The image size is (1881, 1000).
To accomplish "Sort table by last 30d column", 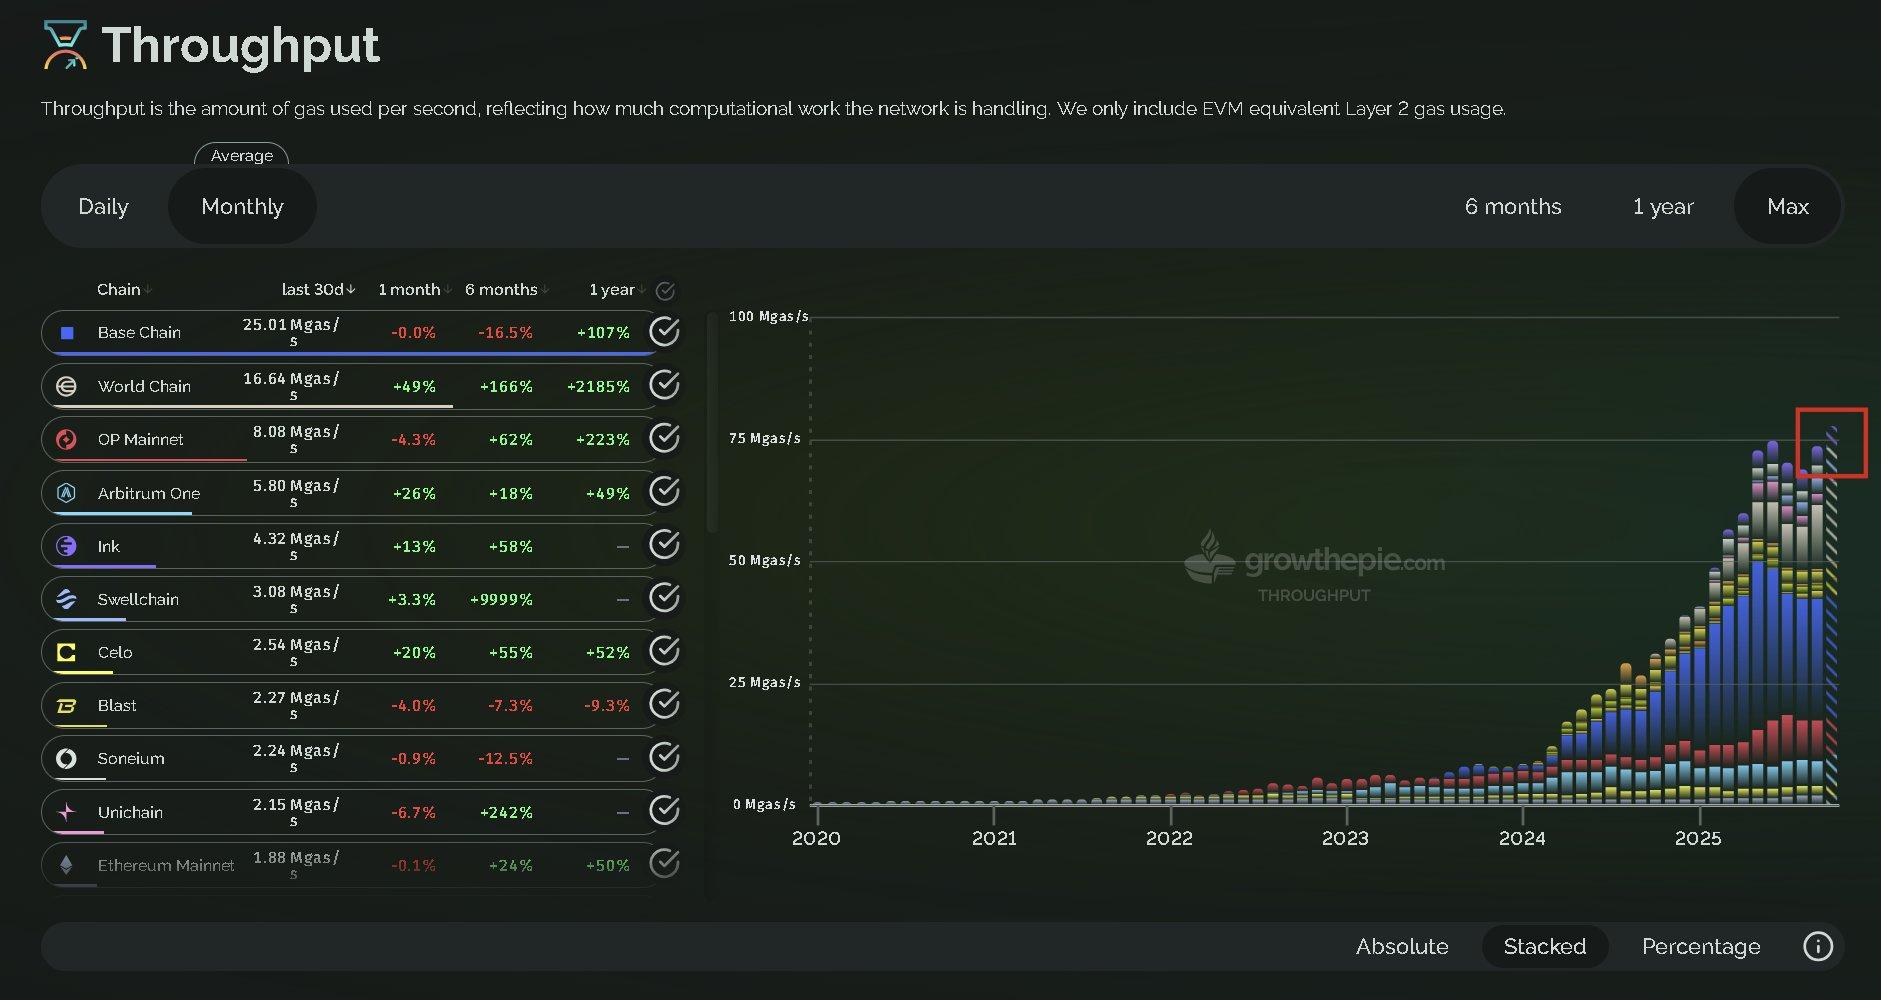I will 318,289.
